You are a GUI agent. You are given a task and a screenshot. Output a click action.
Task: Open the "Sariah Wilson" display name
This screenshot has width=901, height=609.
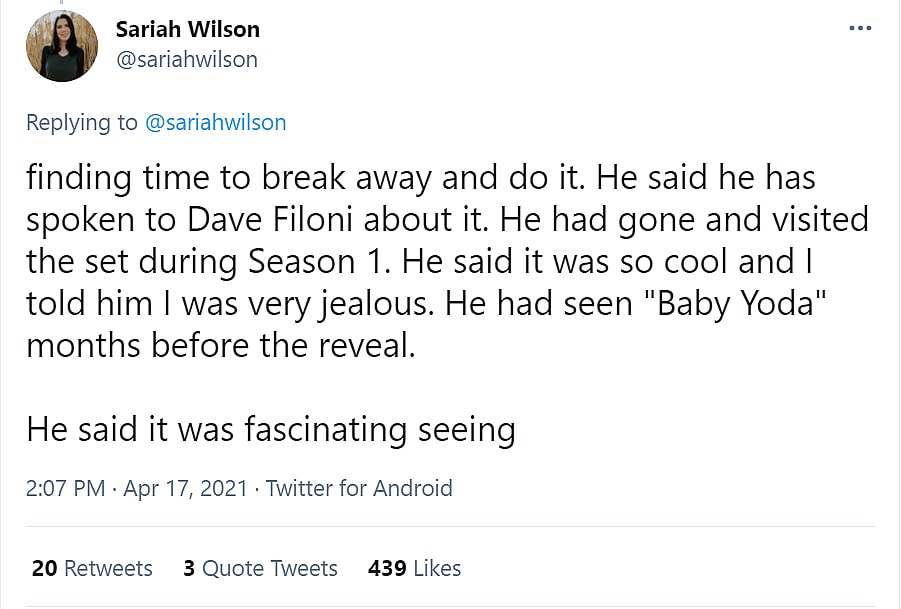(188, 29)
